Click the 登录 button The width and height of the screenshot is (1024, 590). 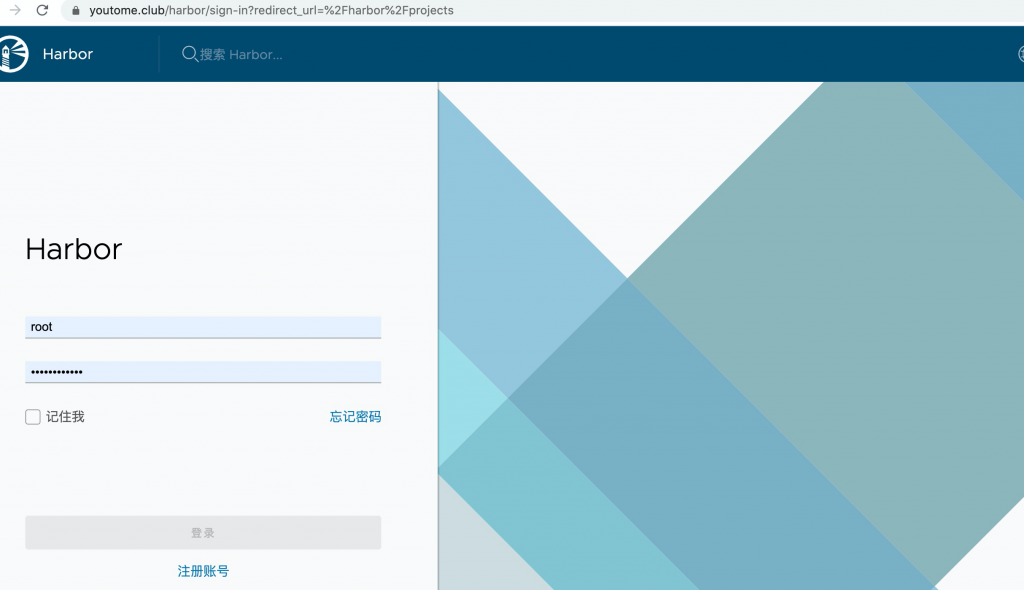203,533
